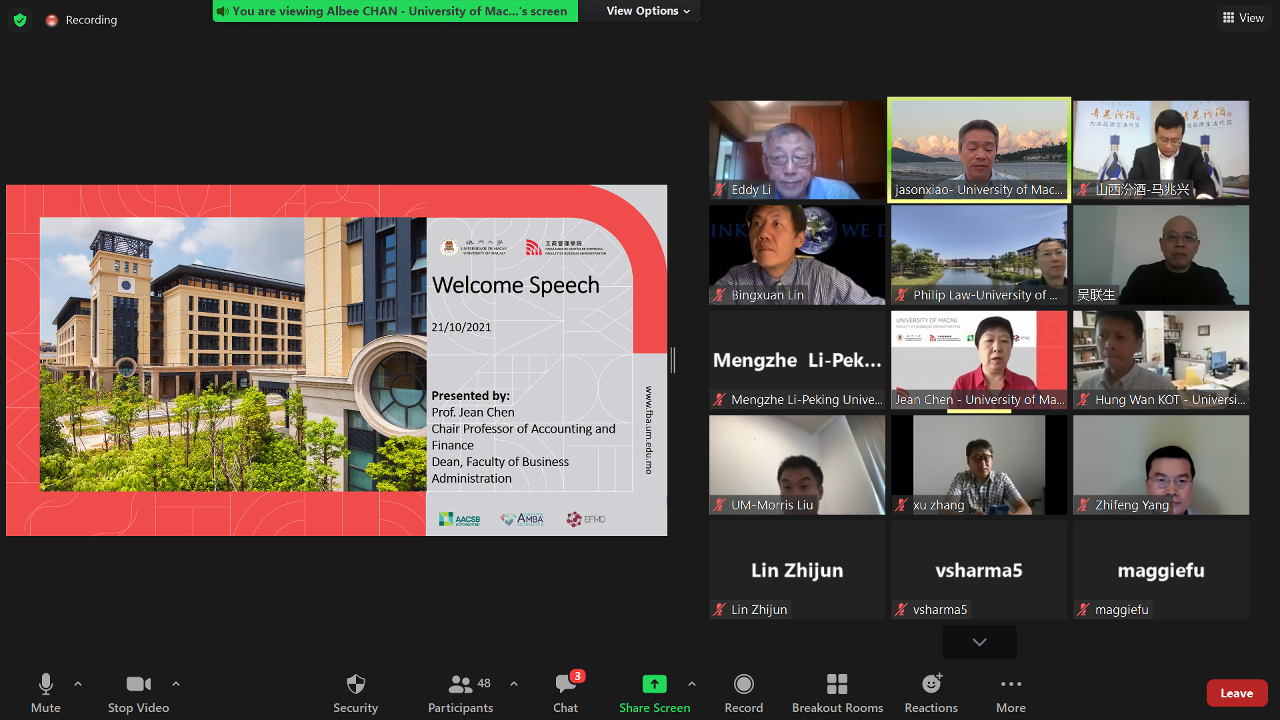The image size is (1280, 720).
Task: Select Jean Chen's video thumbnail
Action: pos(979,360)
